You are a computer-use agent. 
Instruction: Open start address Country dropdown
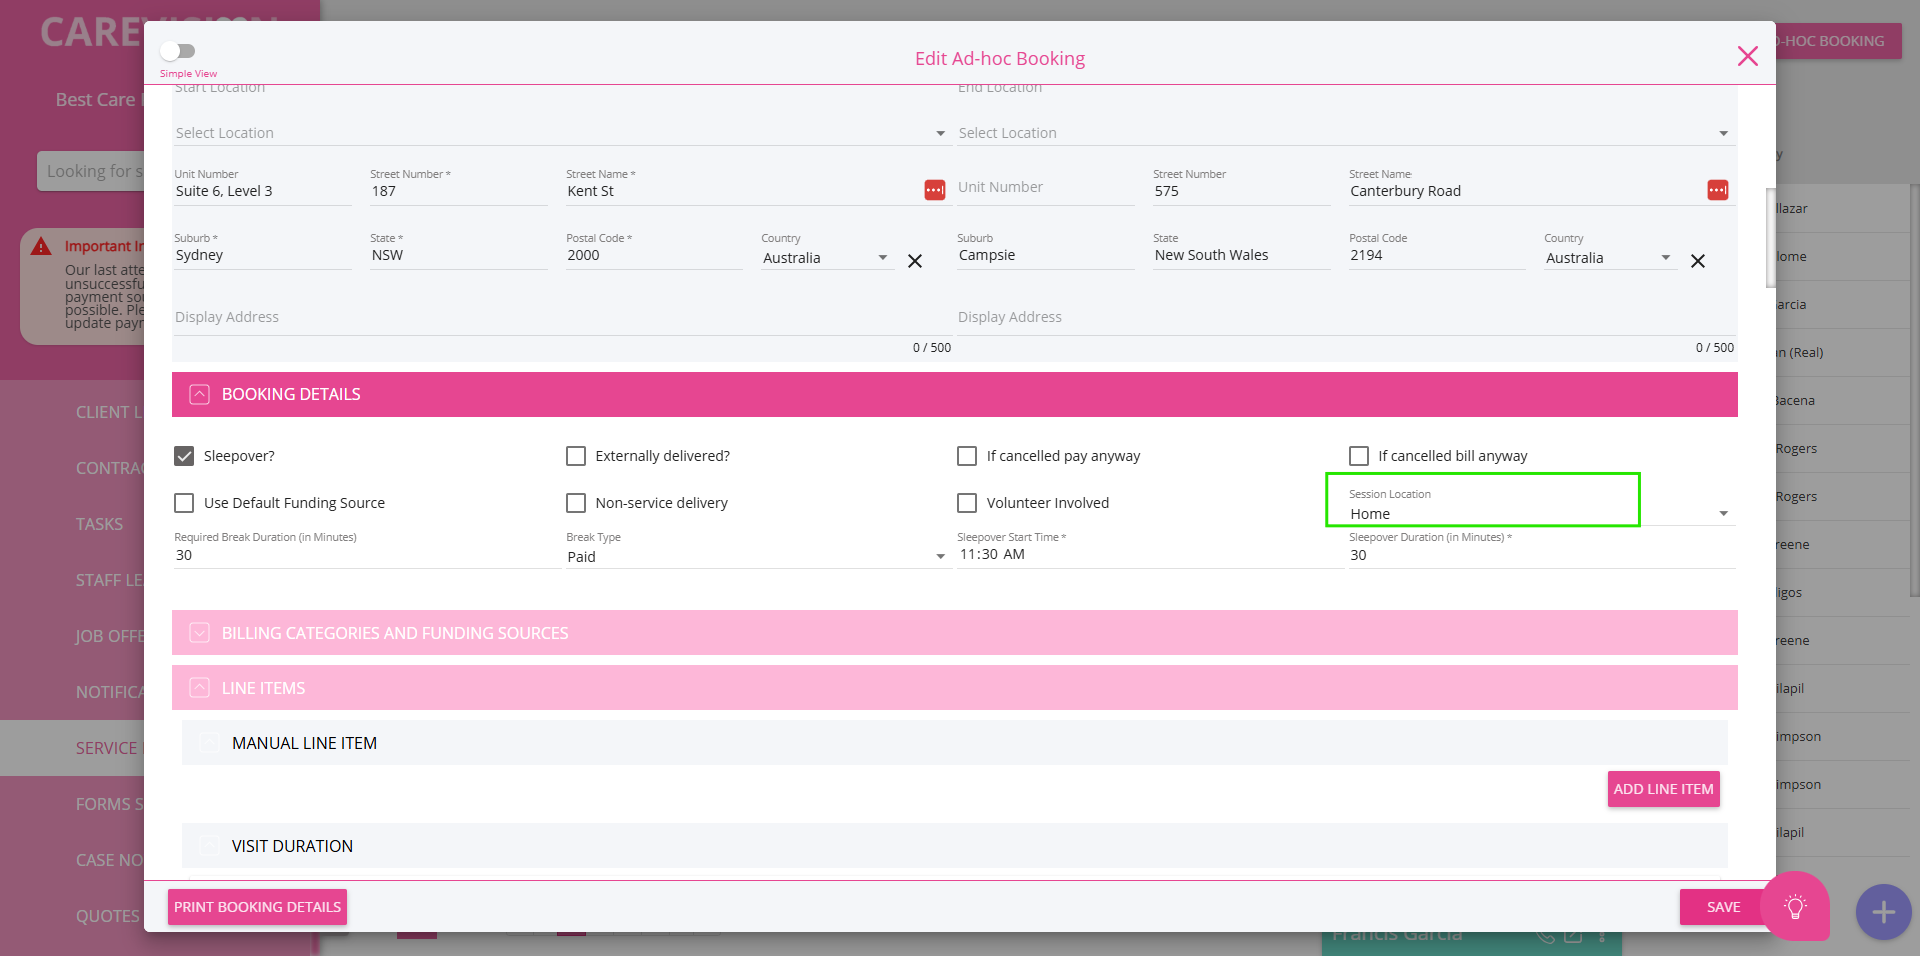pyautogui.click(x=827, y=258)
